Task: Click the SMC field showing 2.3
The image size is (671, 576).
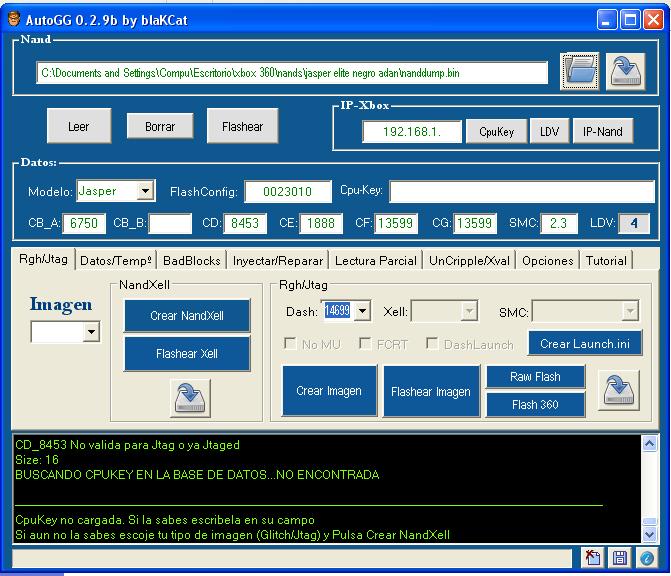Action: click(559, 223)
